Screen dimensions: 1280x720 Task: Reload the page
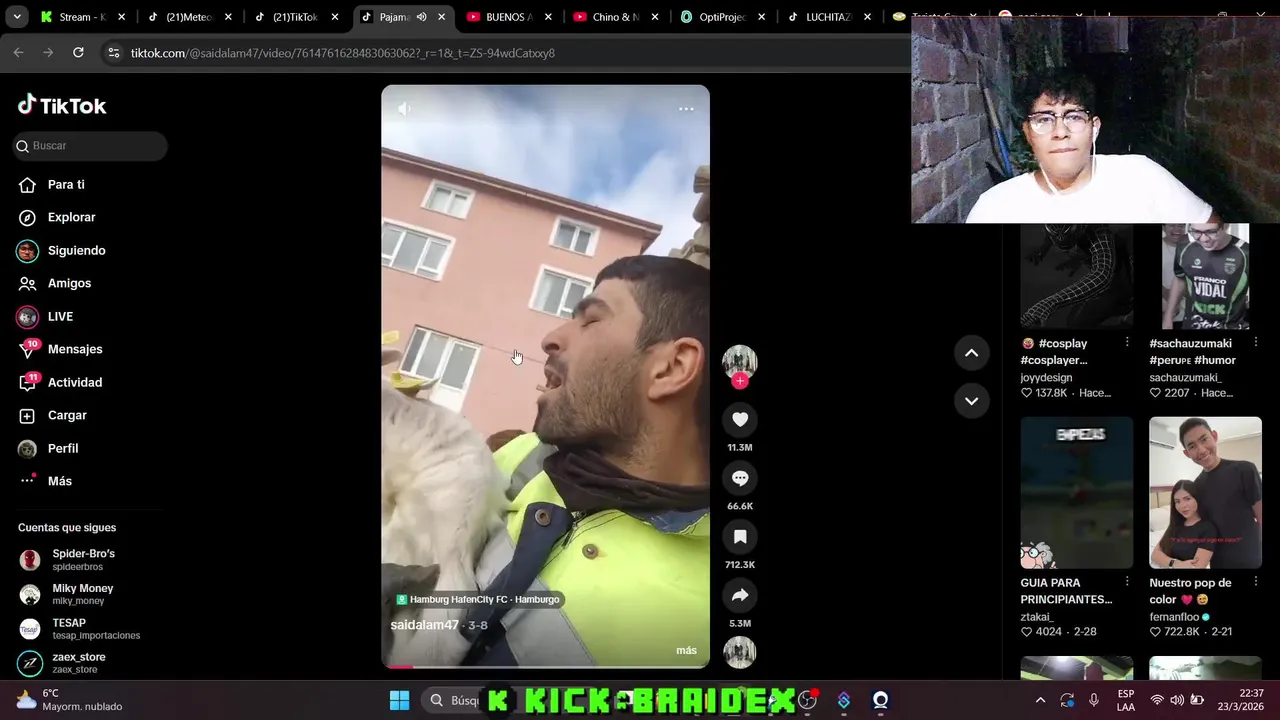click(78, 52)
